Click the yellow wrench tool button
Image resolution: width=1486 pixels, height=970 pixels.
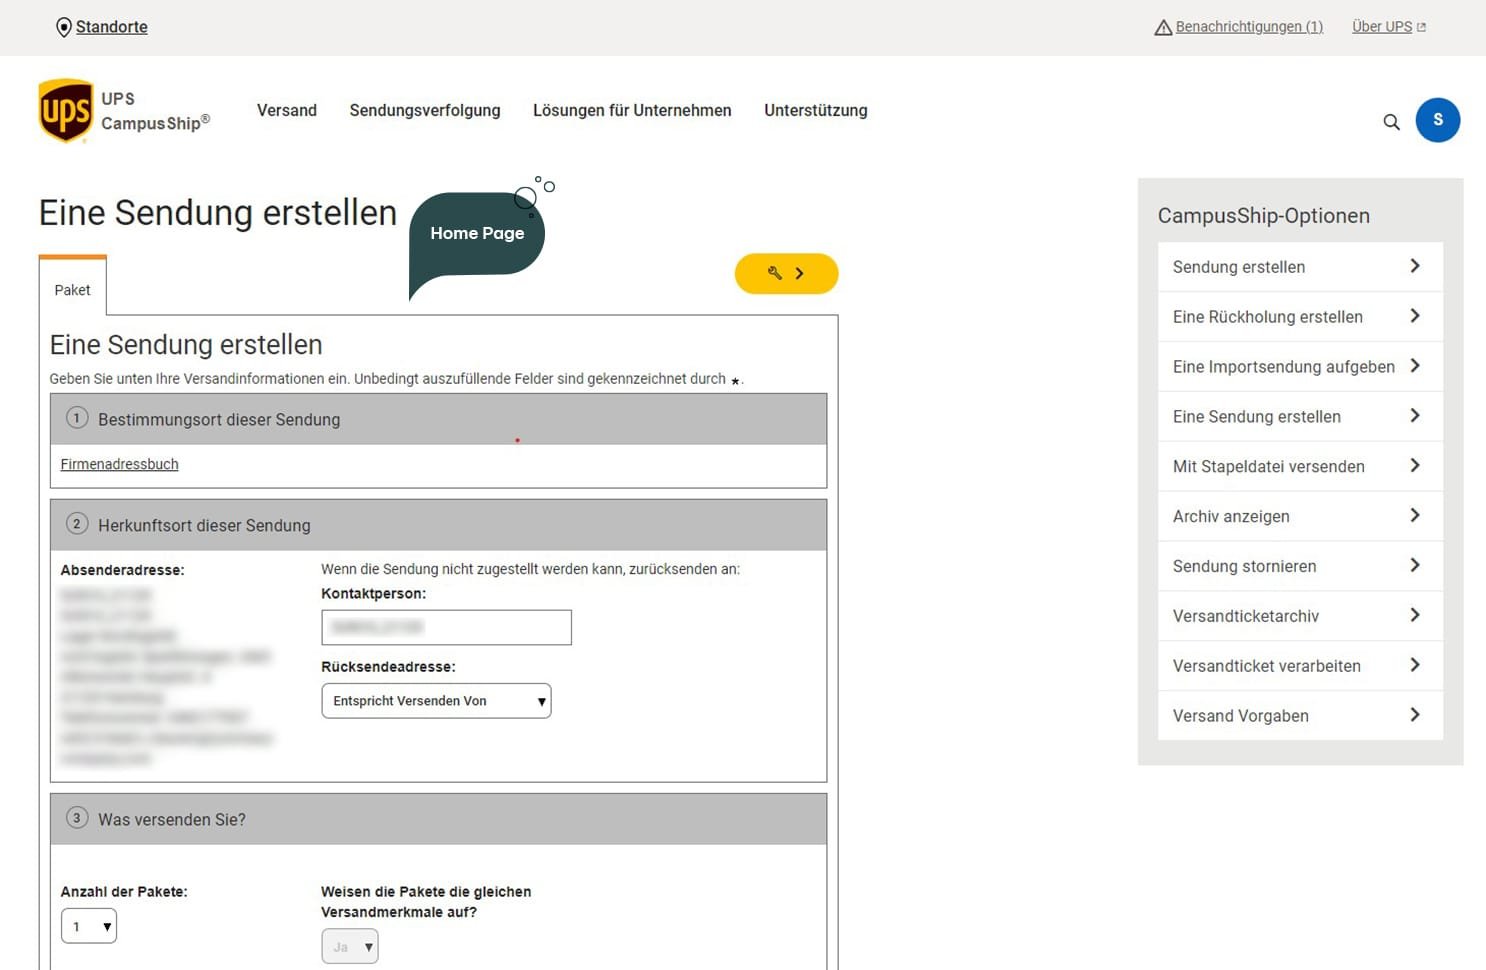pos(786,273)
